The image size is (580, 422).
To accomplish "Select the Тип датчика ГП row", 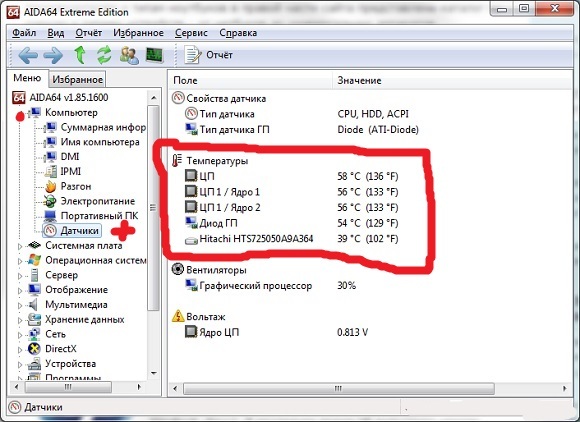I will [x=371, y=129].
